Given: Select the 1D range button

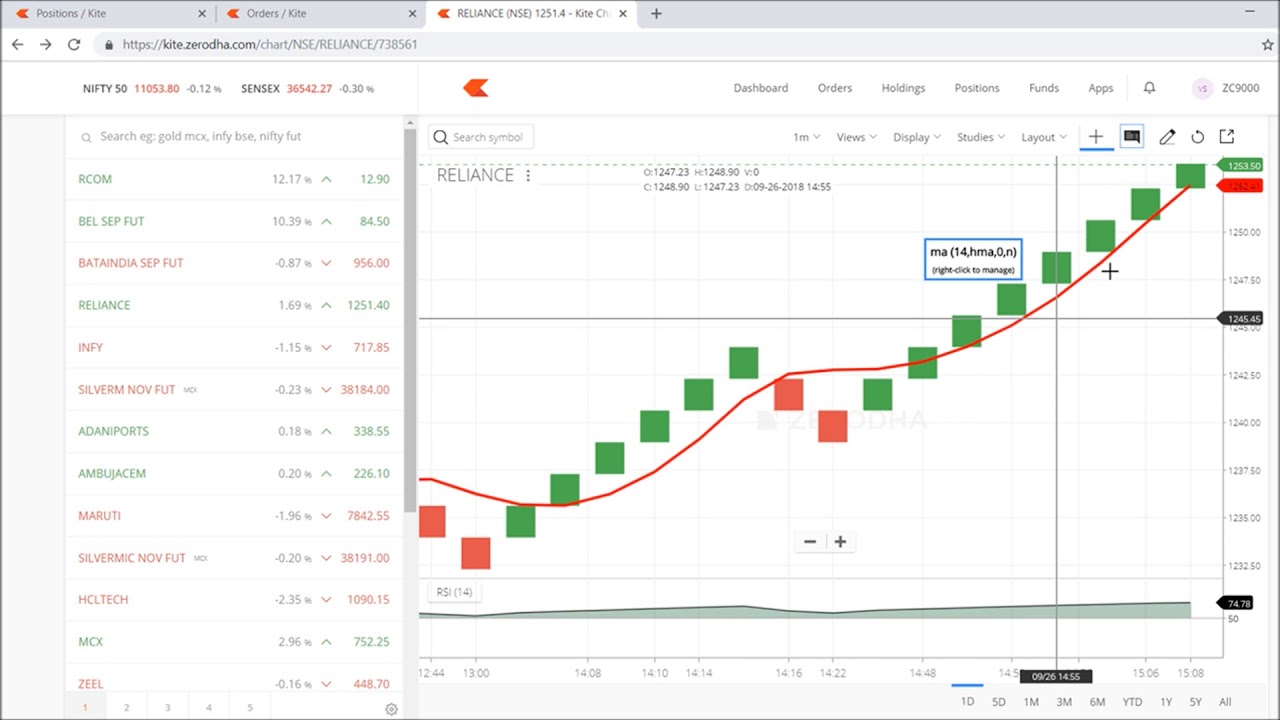Looking at the screenshot, I should click(x=967, y=702).
